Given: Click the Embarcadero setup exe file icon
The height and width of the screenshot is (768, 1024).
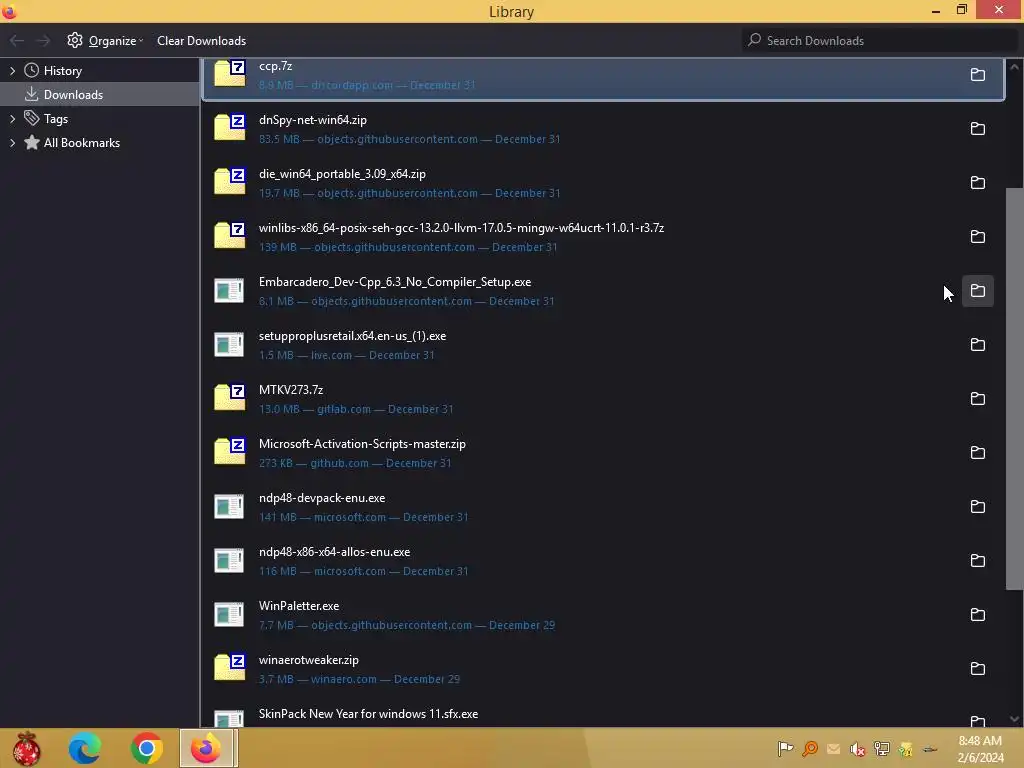Looking at the screenshot, I should point(229,291).
